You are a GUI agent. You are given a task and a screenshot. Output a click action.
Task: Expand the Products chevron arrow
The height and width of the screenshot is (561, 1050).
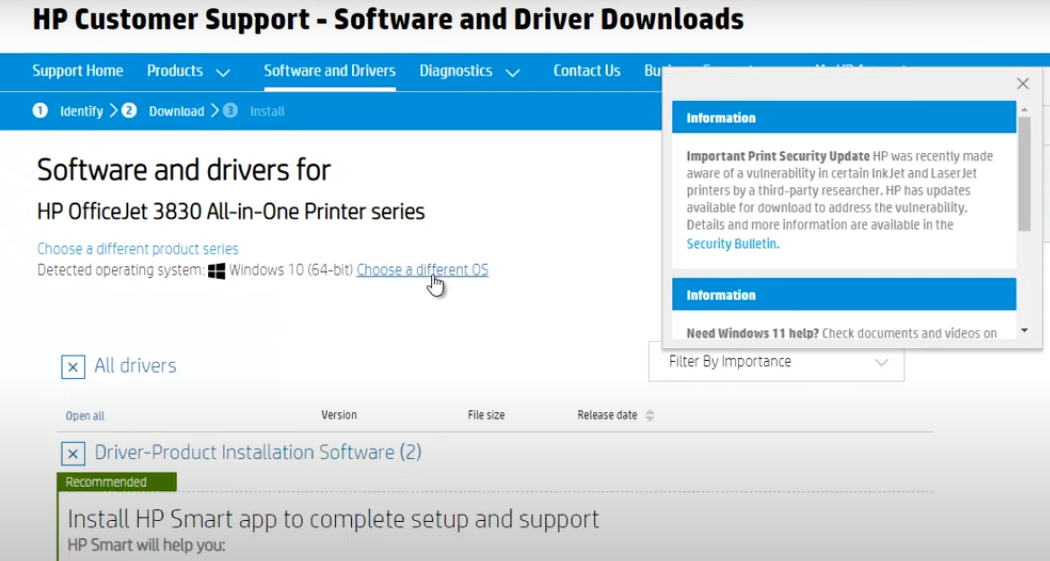(x=223, y=72)
